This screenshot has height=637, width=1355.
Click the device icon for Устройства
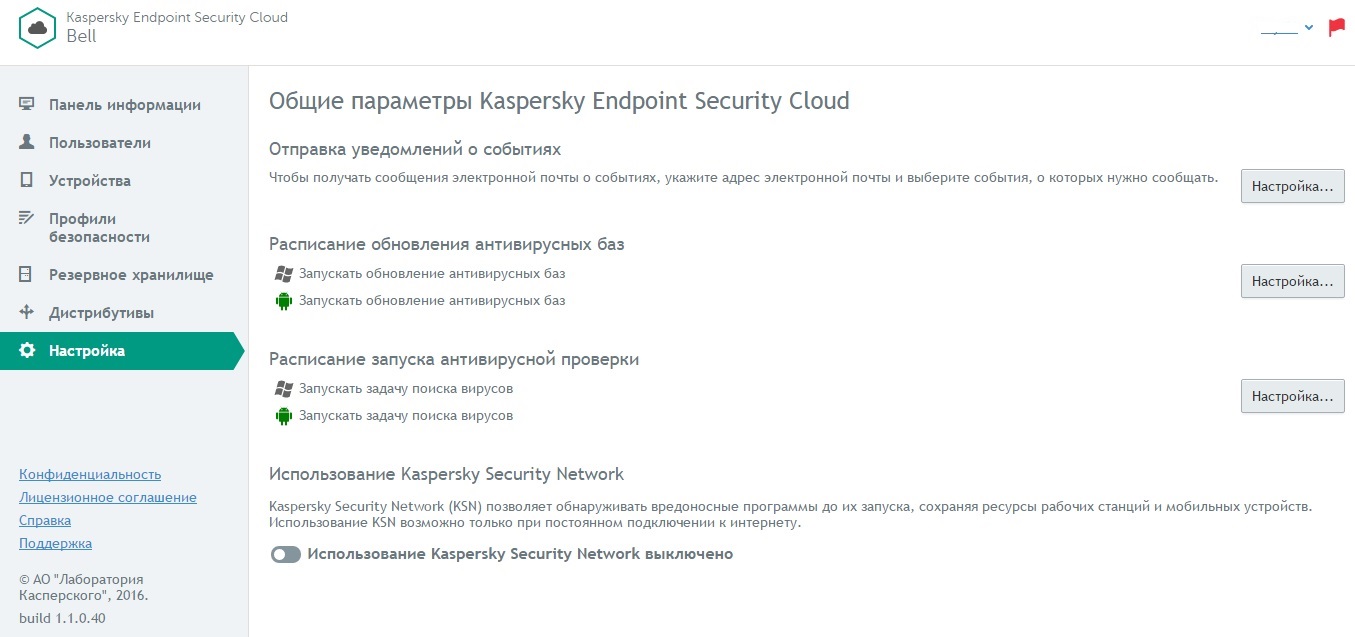27,181
